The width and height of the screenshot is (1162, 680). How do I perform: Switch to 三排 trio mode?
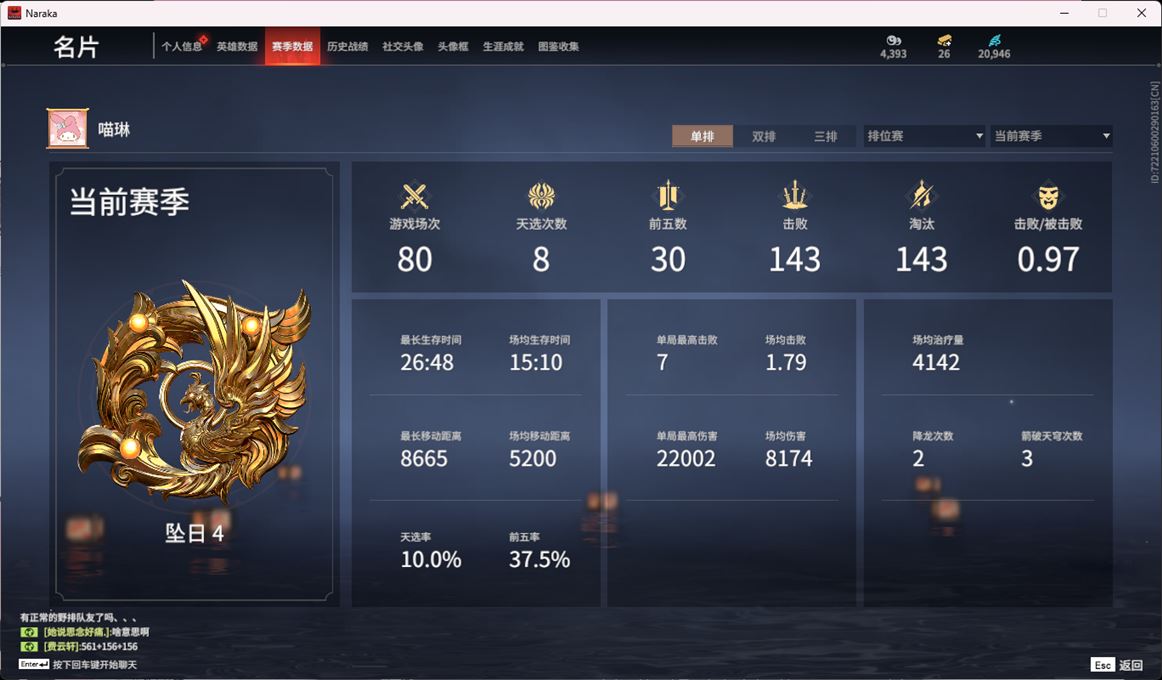coord(825,136)
